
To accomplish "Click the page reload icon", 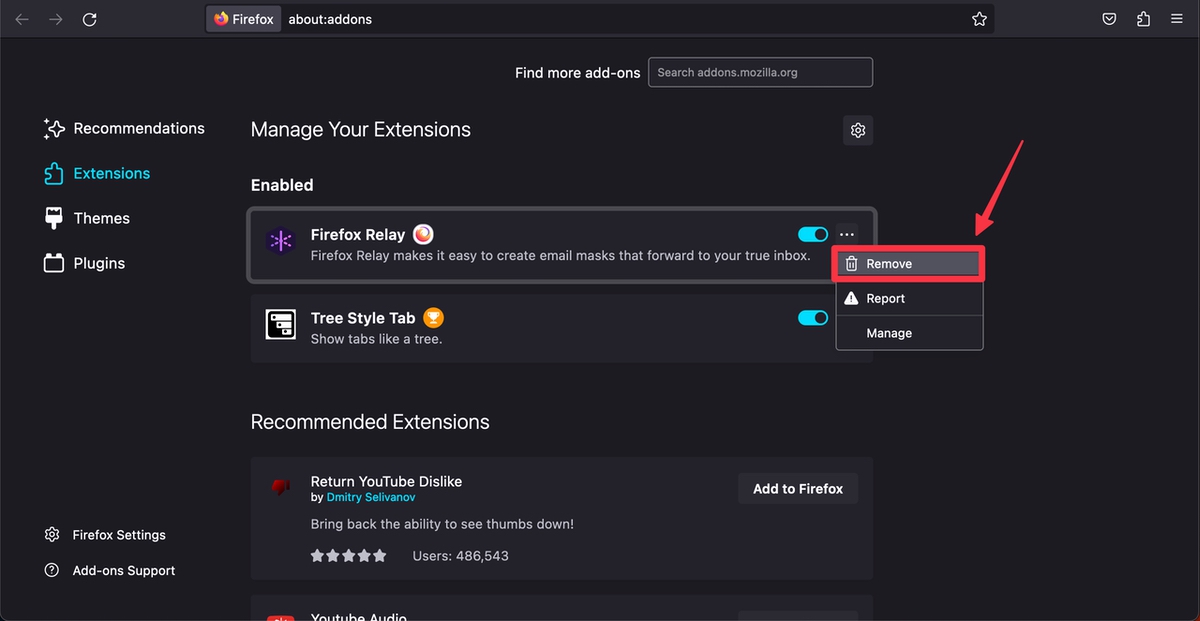I will 89,18.
